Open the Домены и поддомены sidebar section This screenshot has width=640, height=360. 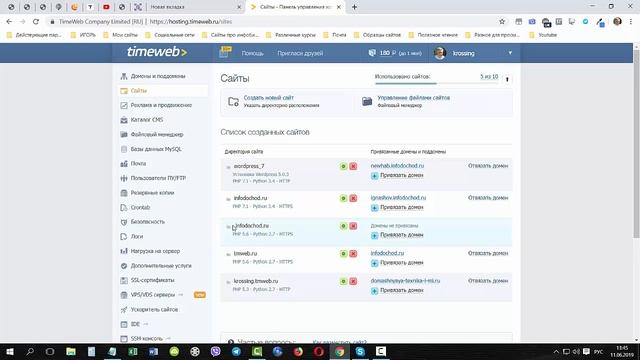coord(158,76)
